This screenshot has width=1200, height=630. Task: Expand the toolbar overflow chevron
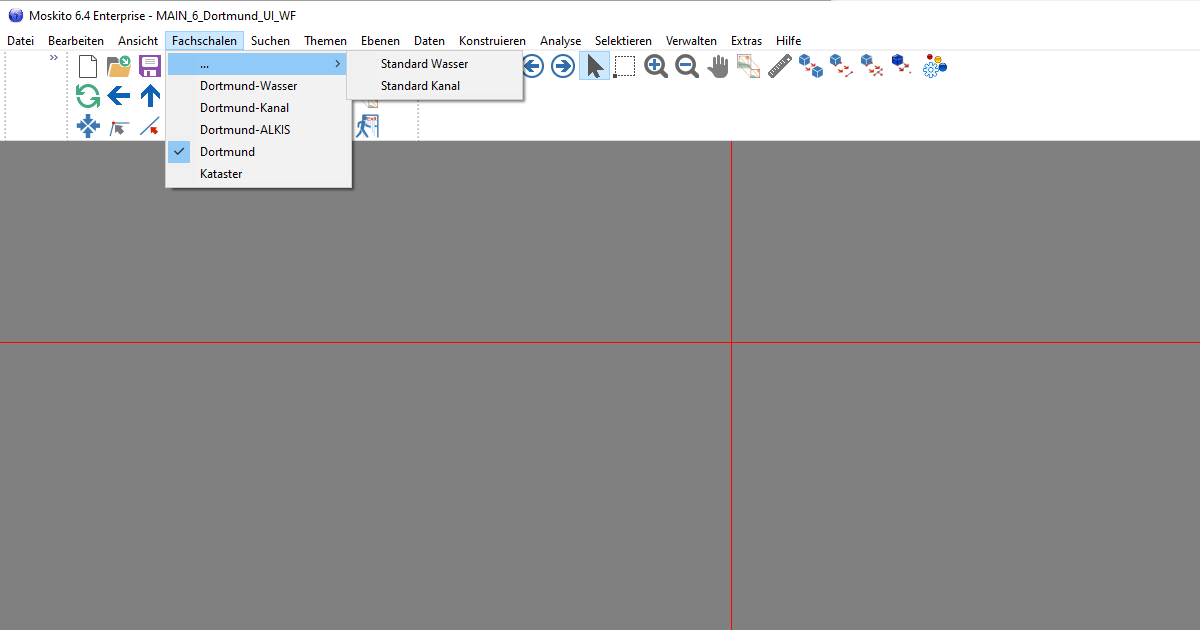click(54, 58)
